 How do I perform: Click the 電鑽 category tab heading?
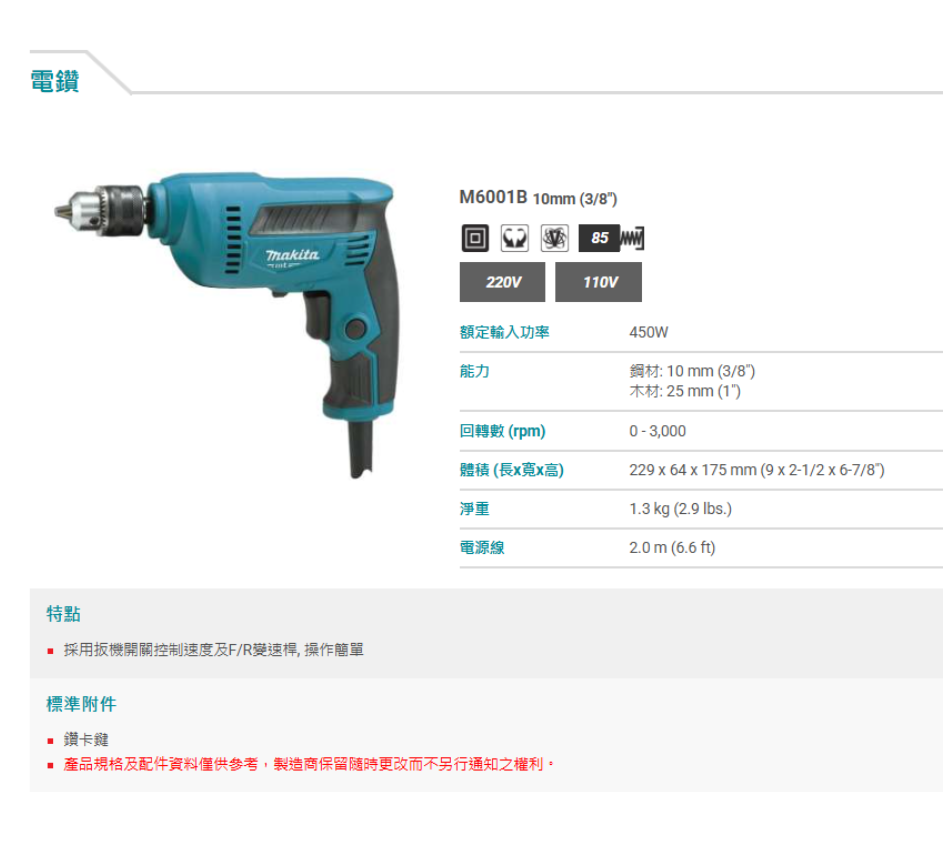pyautogui.click(x=55, y=81)
